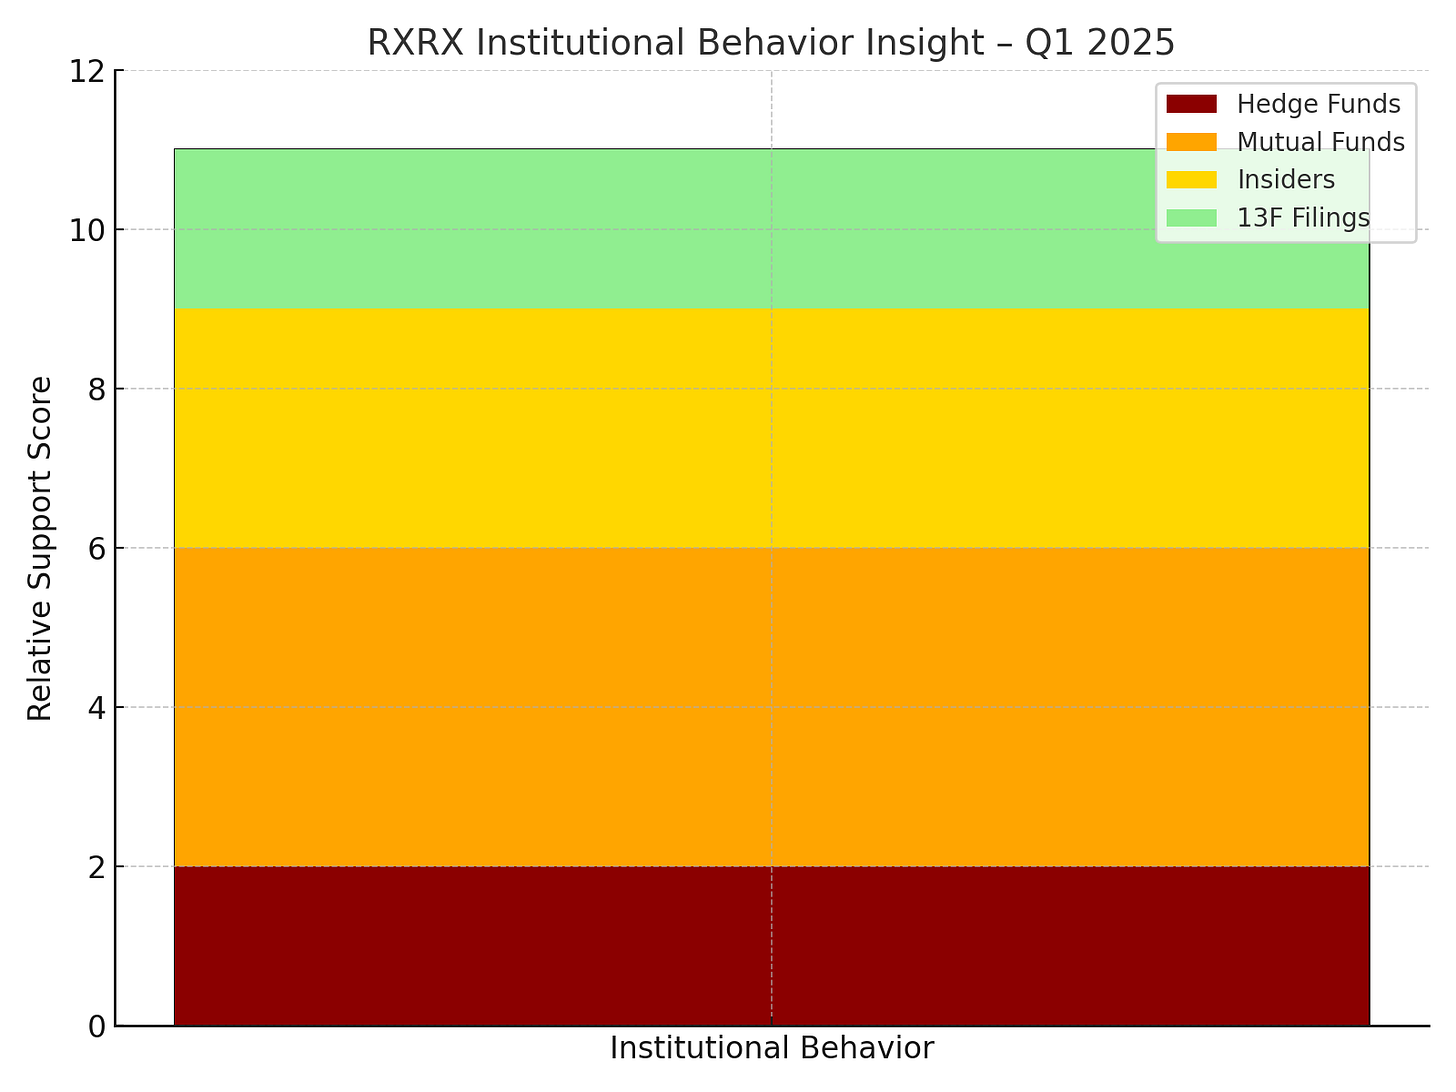This screenshot has height=1092, width=1456.
Task: Click the y-axis tick value 6
Action: click(x=96, y=548)
